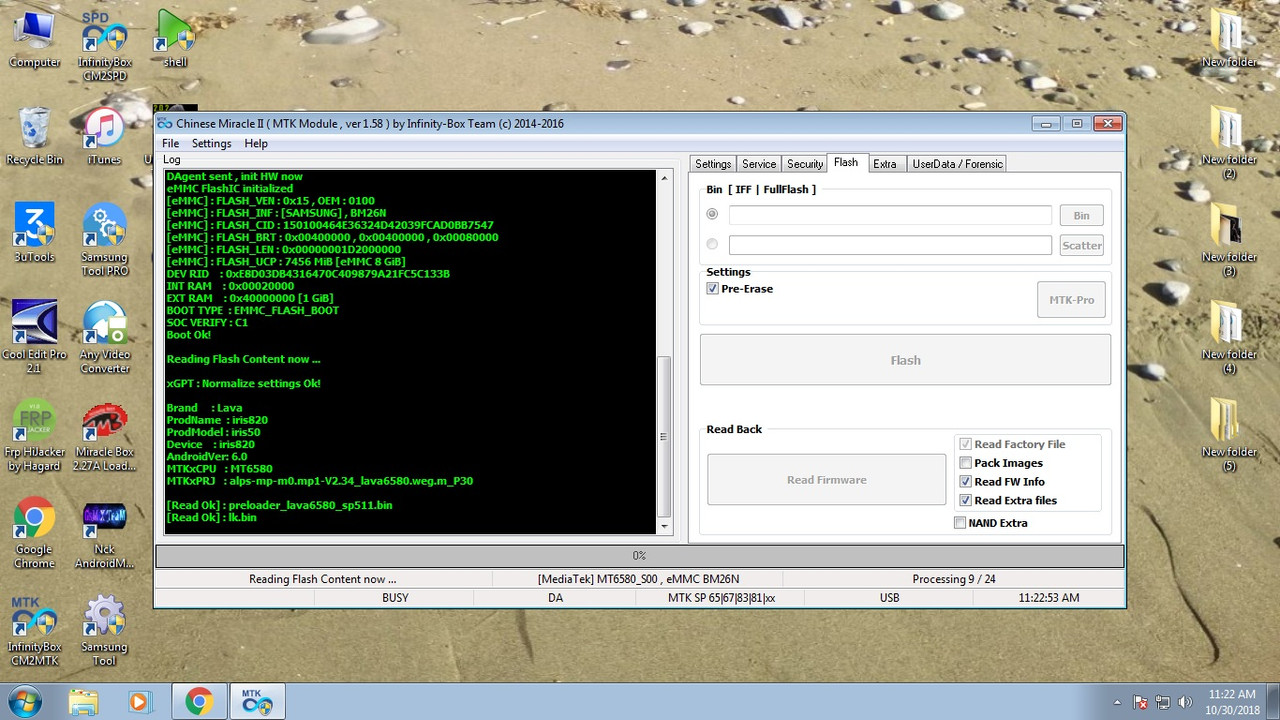
Task: Uncheck the Read FW Info checkbox
Action: [x=965, y=482]
